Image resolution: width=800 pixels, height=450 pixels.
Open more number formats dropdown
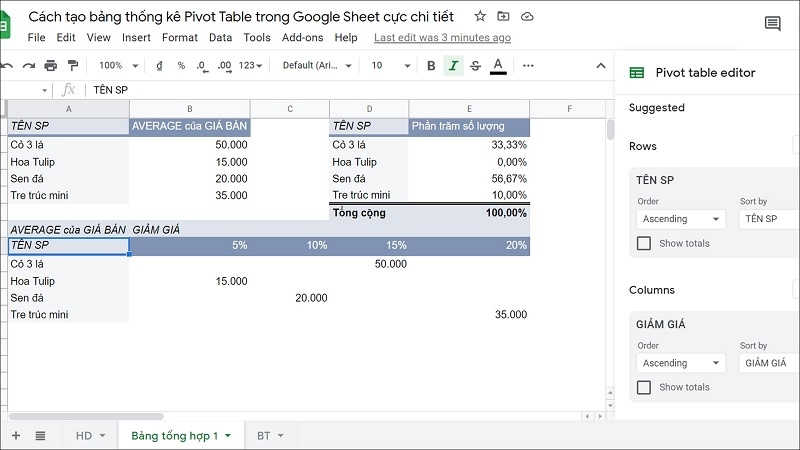click(x=250, y=65)
